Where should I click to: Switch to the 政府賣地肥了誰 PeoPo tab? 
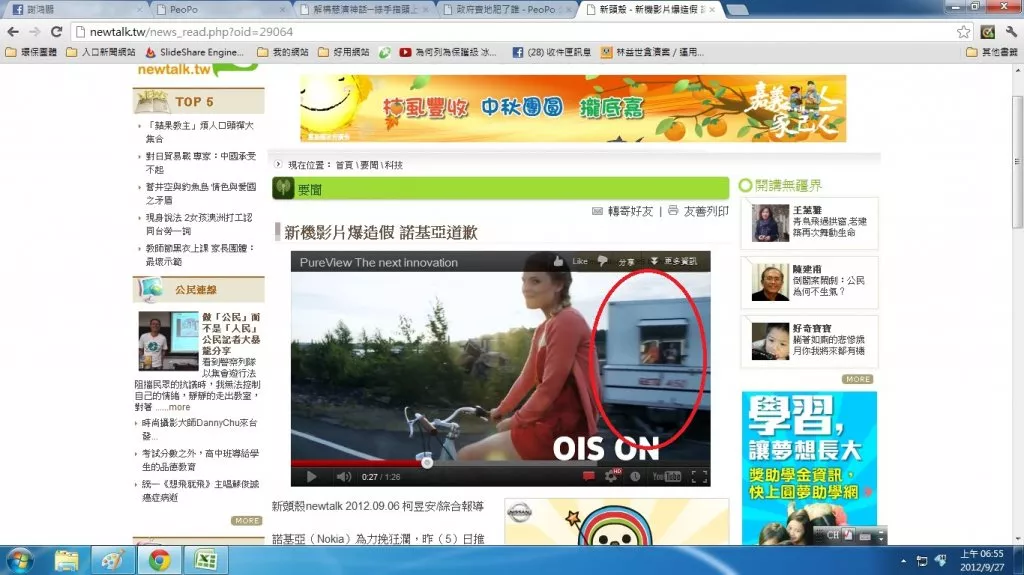(506, 9)
